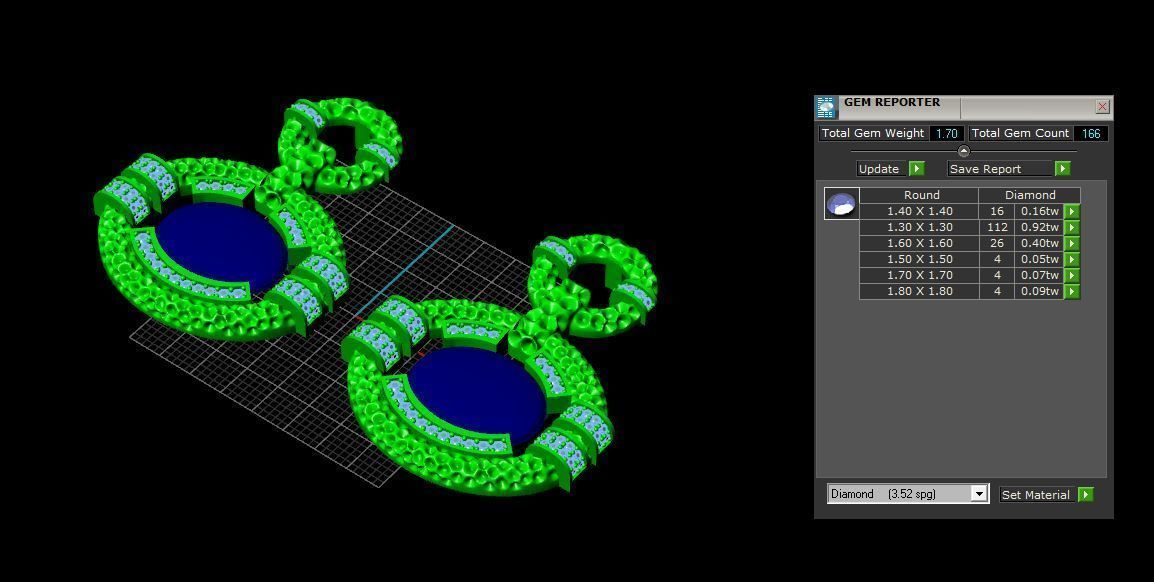Click the green arrow for the 0.09tw row
Image resolution: width=1154 pixels, height=582 pixels.
[x=1072, y=291]
